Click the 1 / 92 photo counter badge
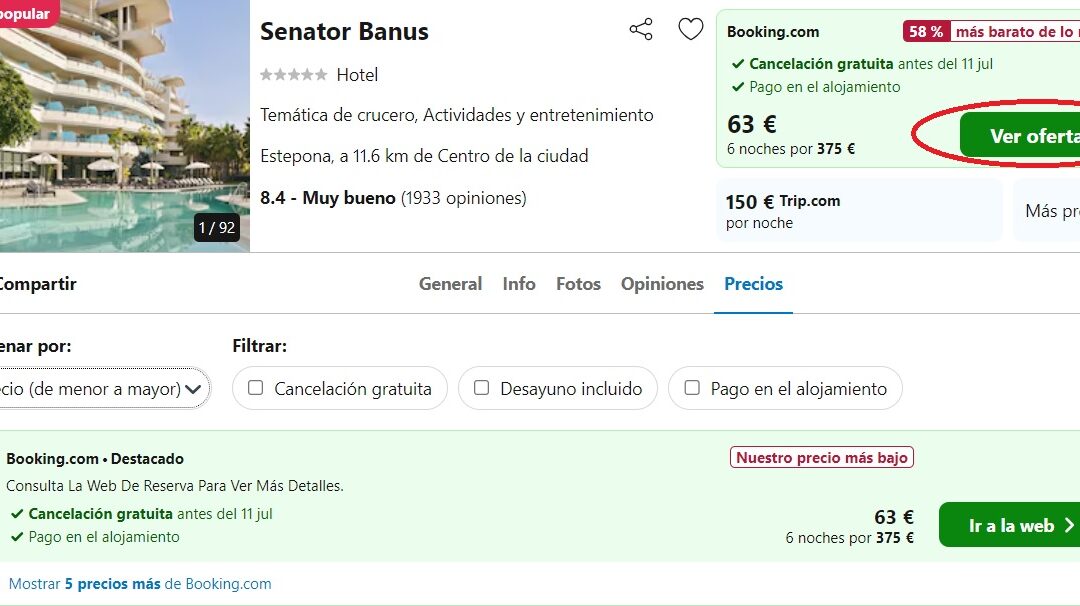 point(217,227)
